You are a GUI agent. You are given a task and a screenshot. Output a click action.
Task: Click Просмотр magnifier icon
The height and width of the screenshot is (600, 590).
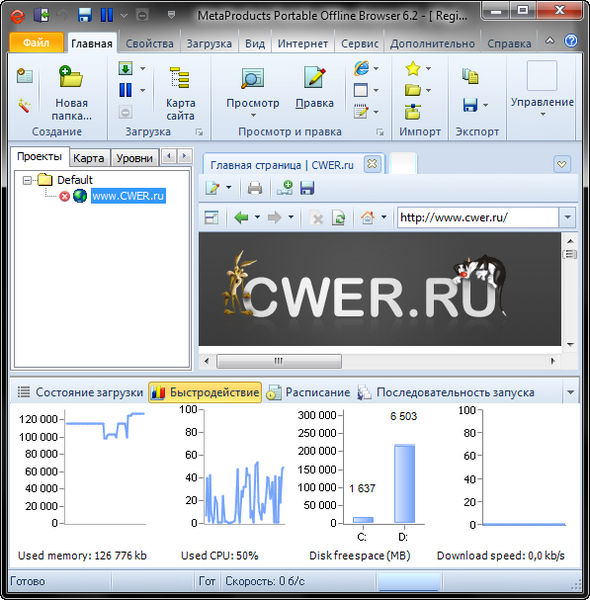[x=253, y=78]
